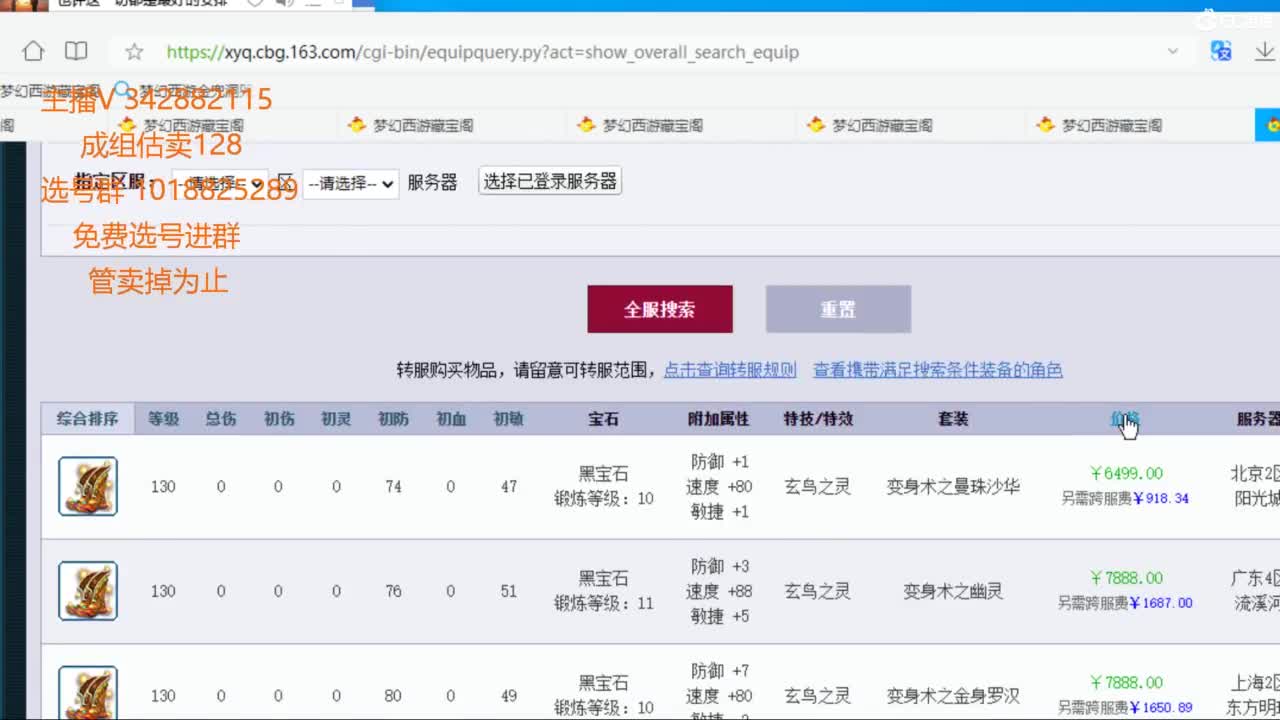Open equipment thumbnail in 变身术之幽灵 row

point(88,591)
